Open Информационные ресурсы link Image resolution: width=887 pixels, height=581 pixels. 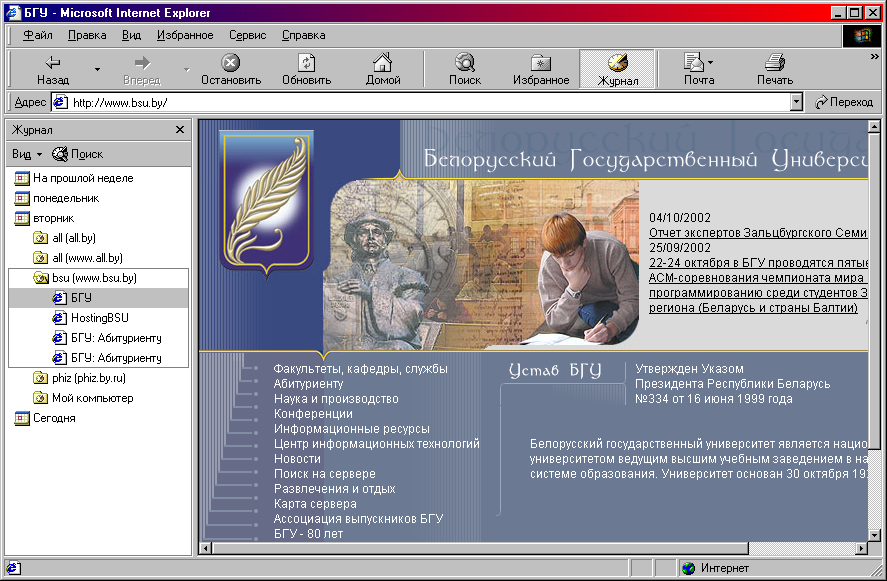[x=351, y=429]
